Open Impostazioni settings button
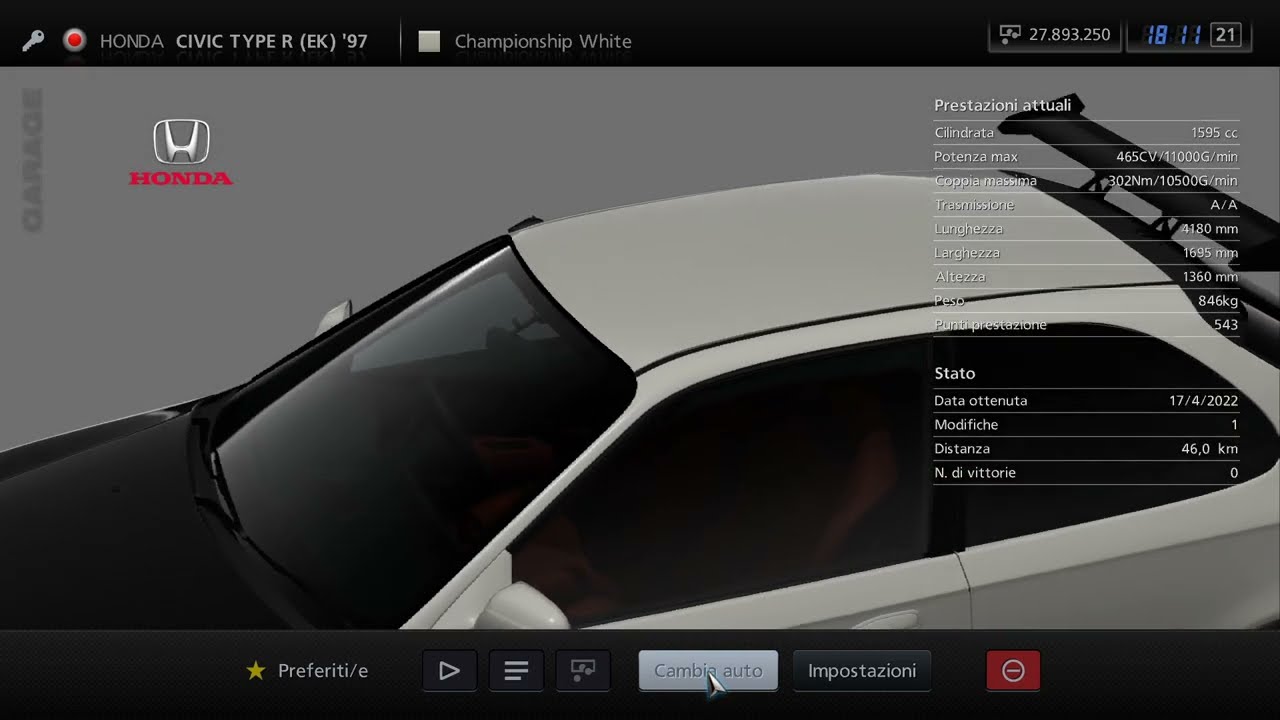The height and width of the screenshot is (720, 1280). [x=862, y=671]
